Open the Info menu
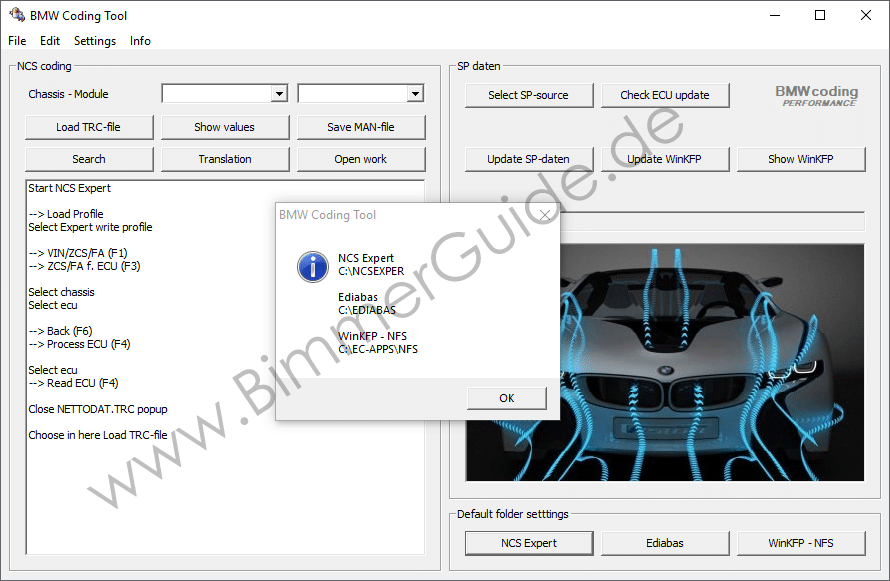 (x=140, y=41)
